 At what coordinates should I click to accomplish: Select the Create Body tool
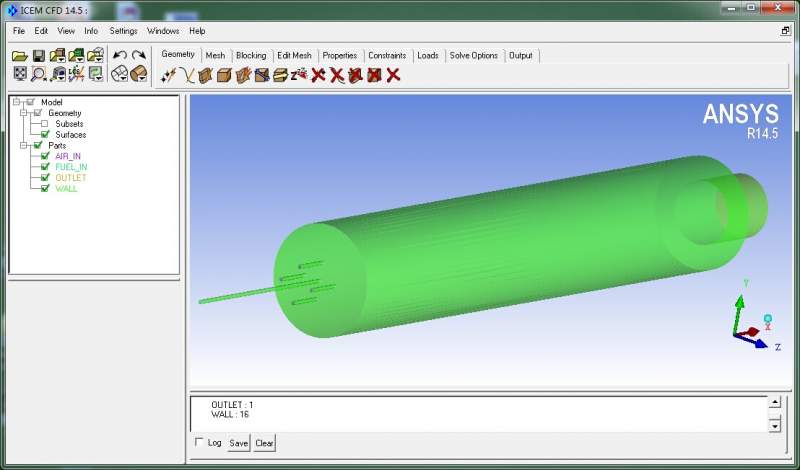(224, 76)
